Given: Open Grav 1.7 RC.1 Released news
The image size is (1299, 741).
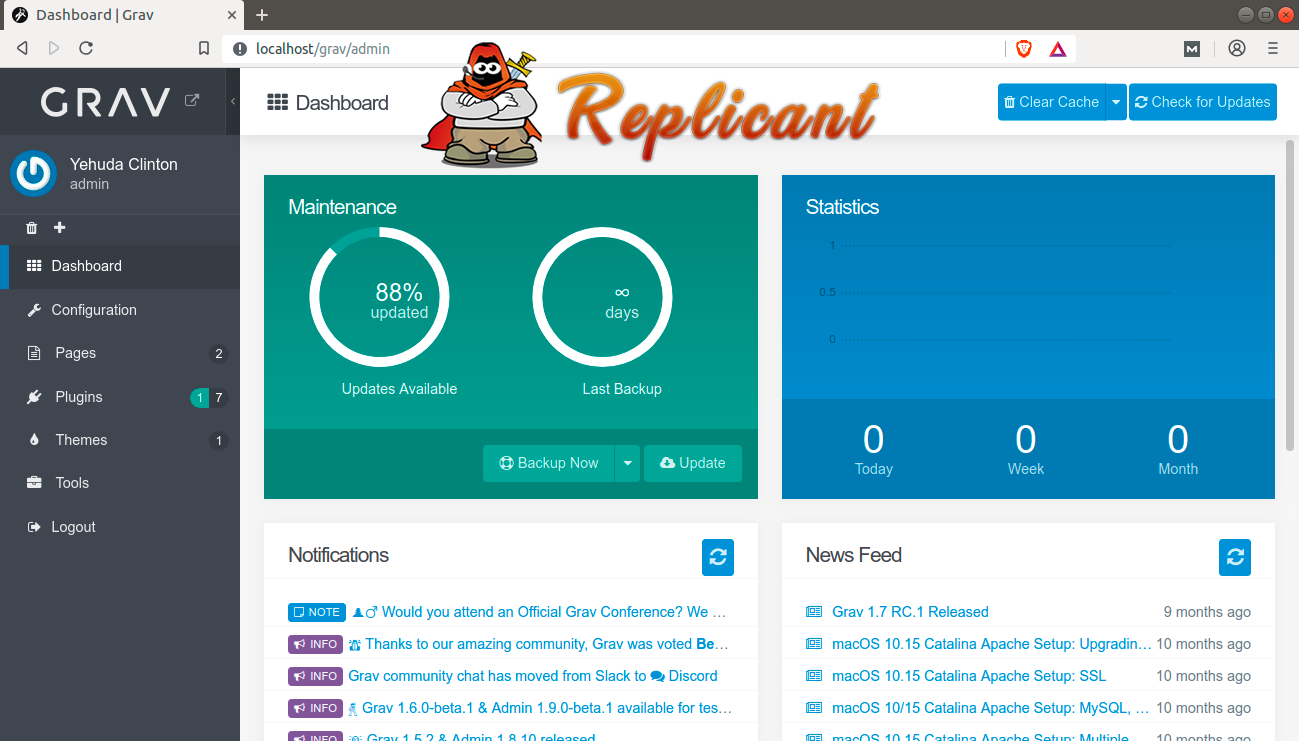Looking at the screenshot, I should pos(910,612).
